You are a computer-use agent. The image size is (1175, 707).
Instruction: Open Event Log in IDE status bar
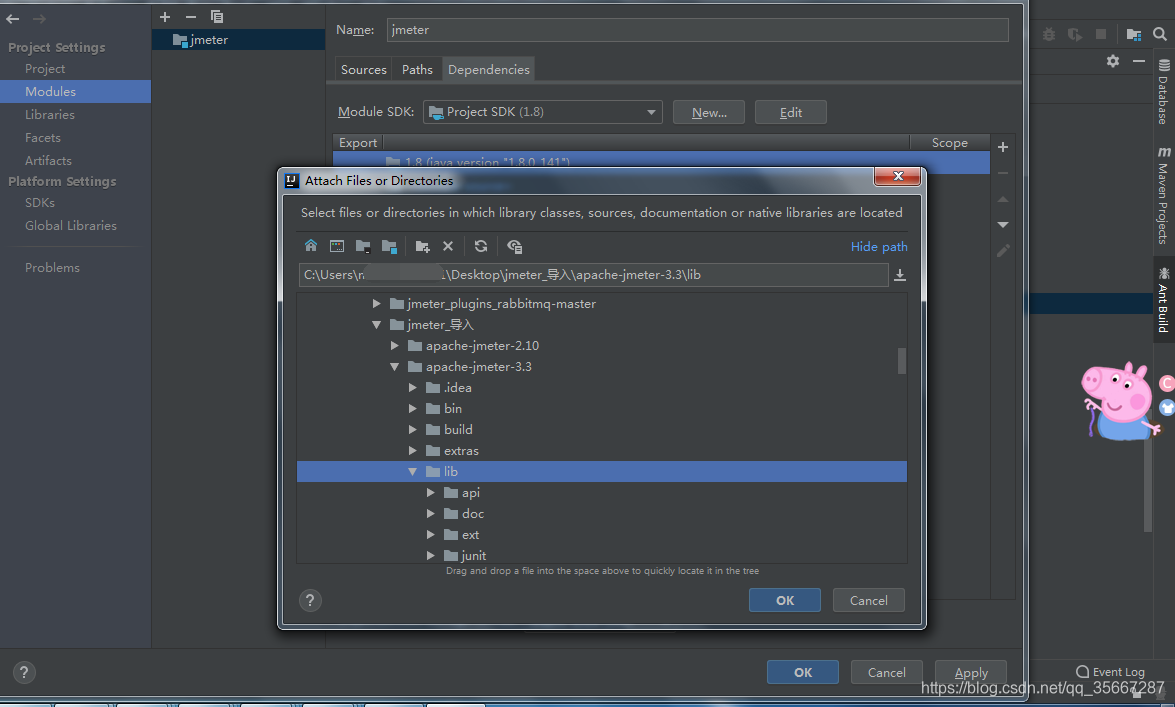click(x=1111, y=672)
